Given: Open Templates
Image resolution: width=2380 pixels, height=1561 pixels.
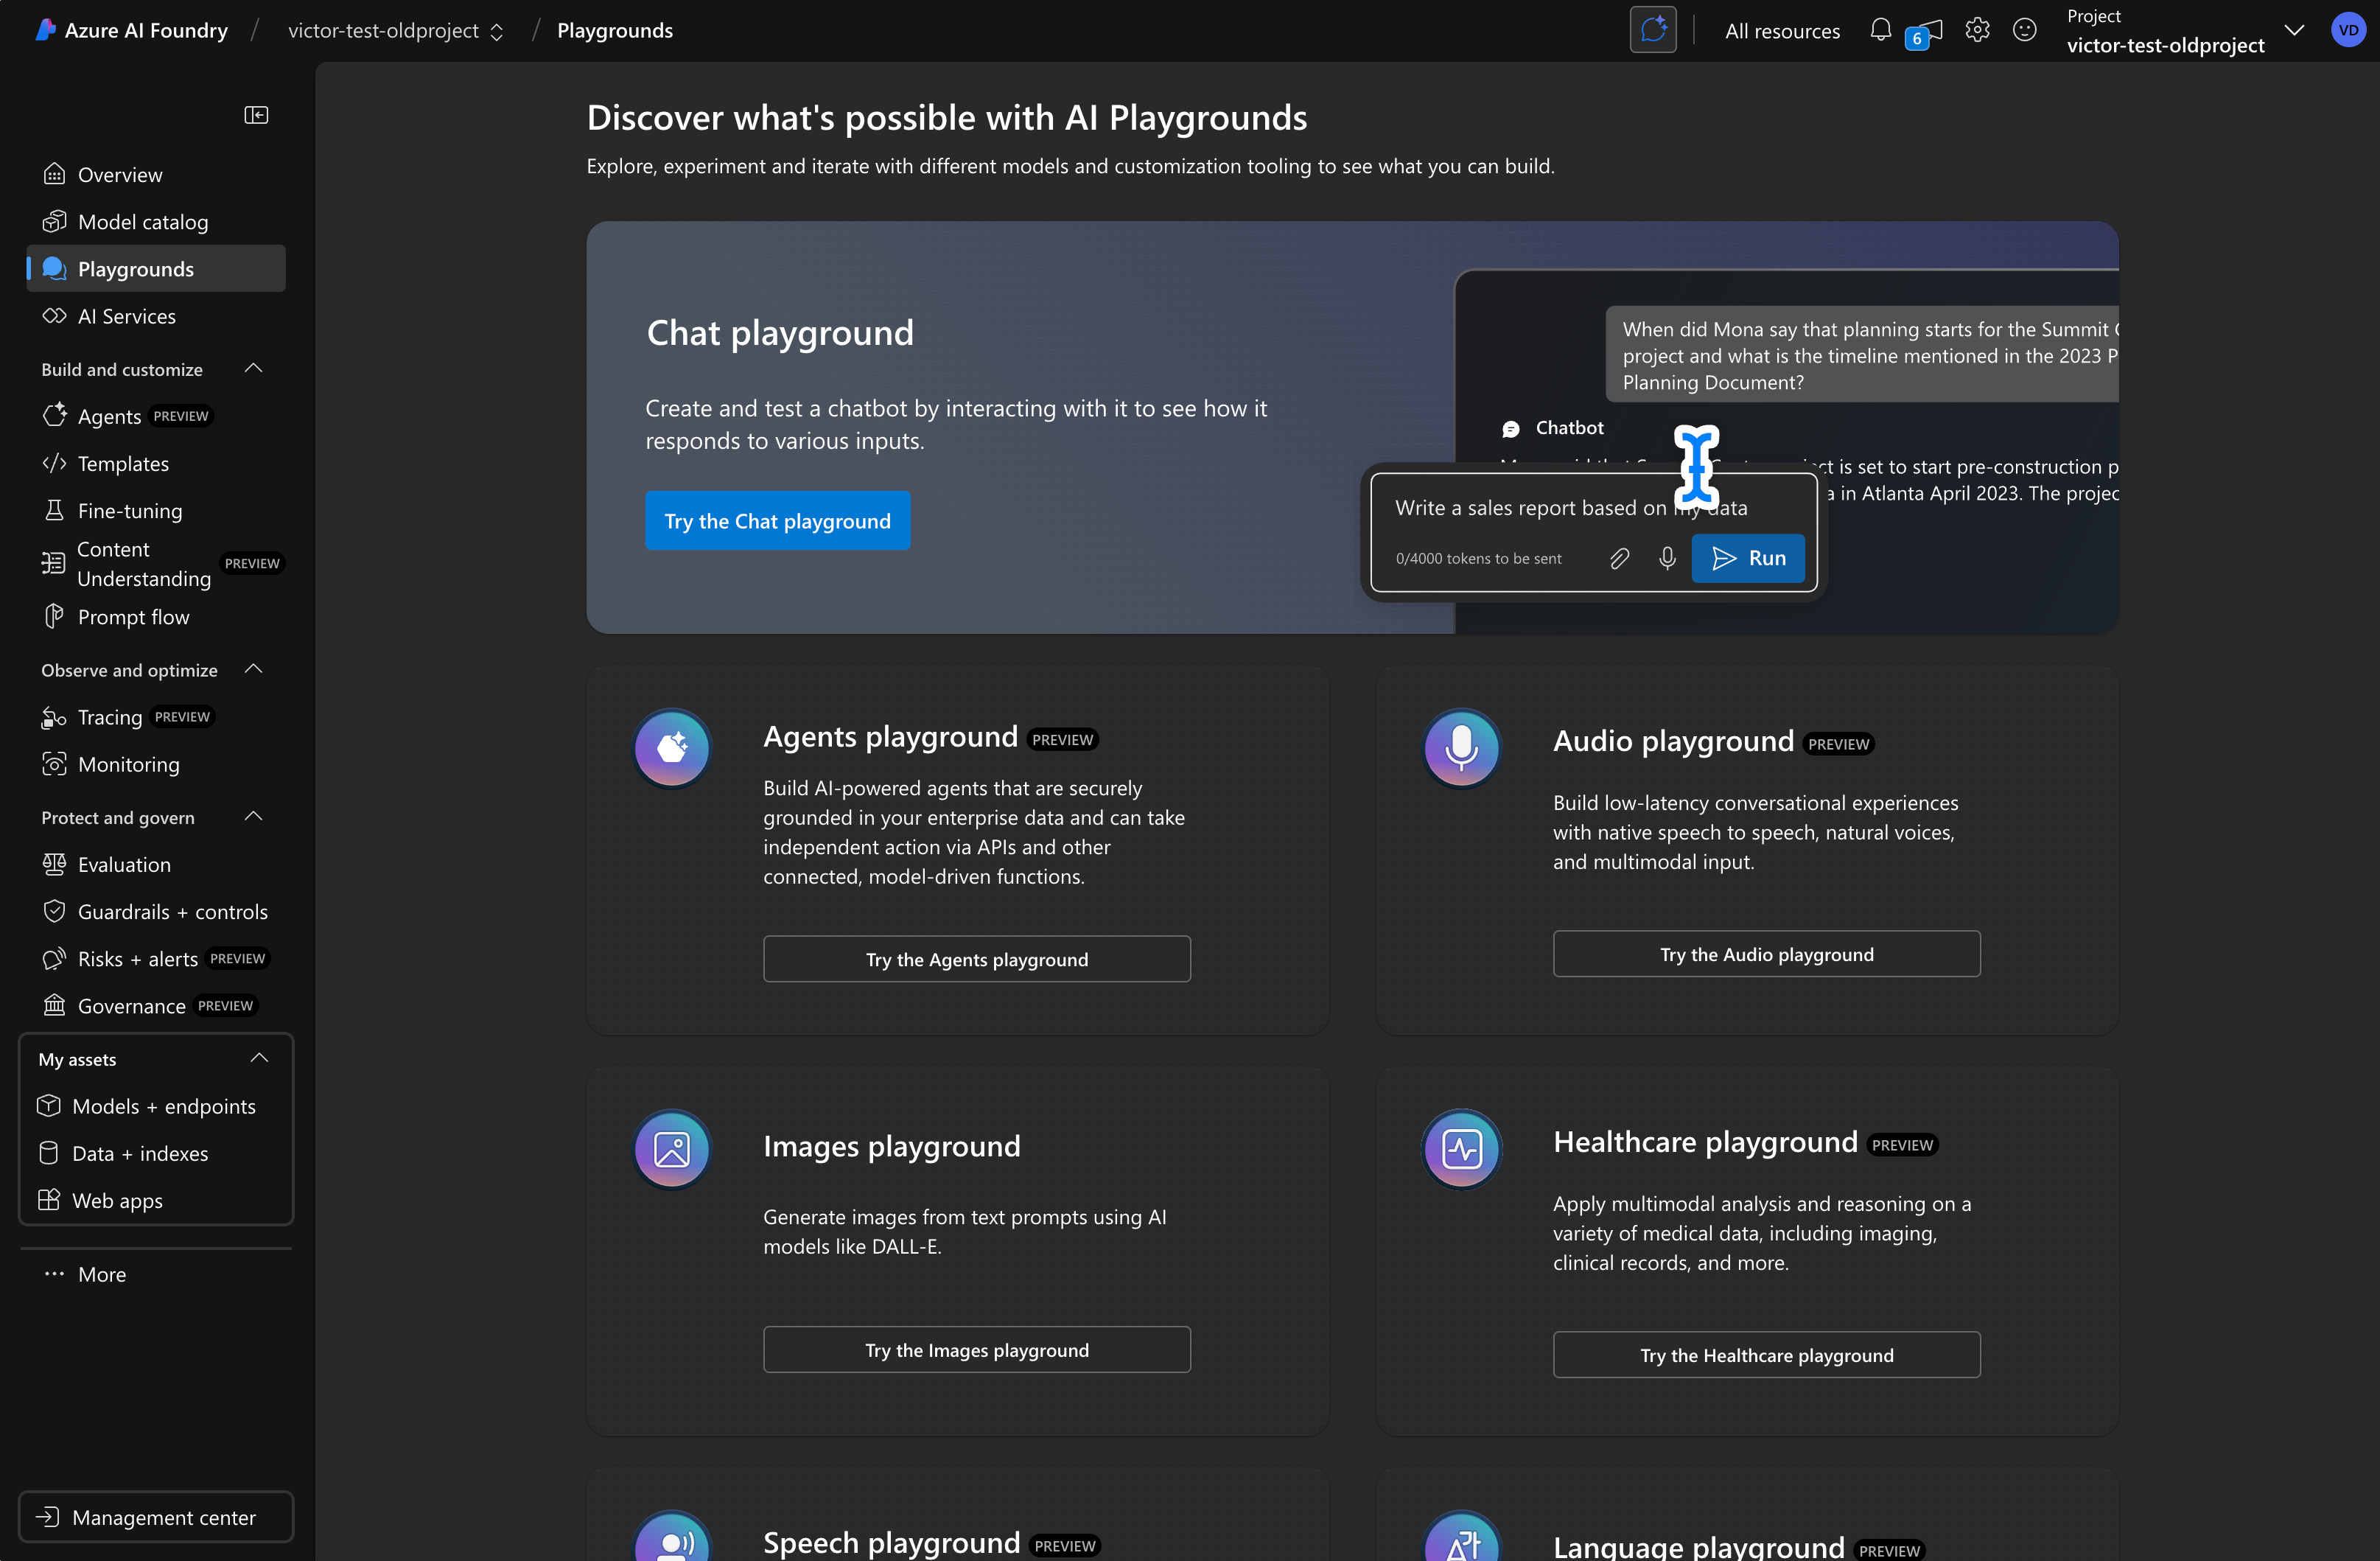Looking at the screenshot, I should tap(156, 463).
